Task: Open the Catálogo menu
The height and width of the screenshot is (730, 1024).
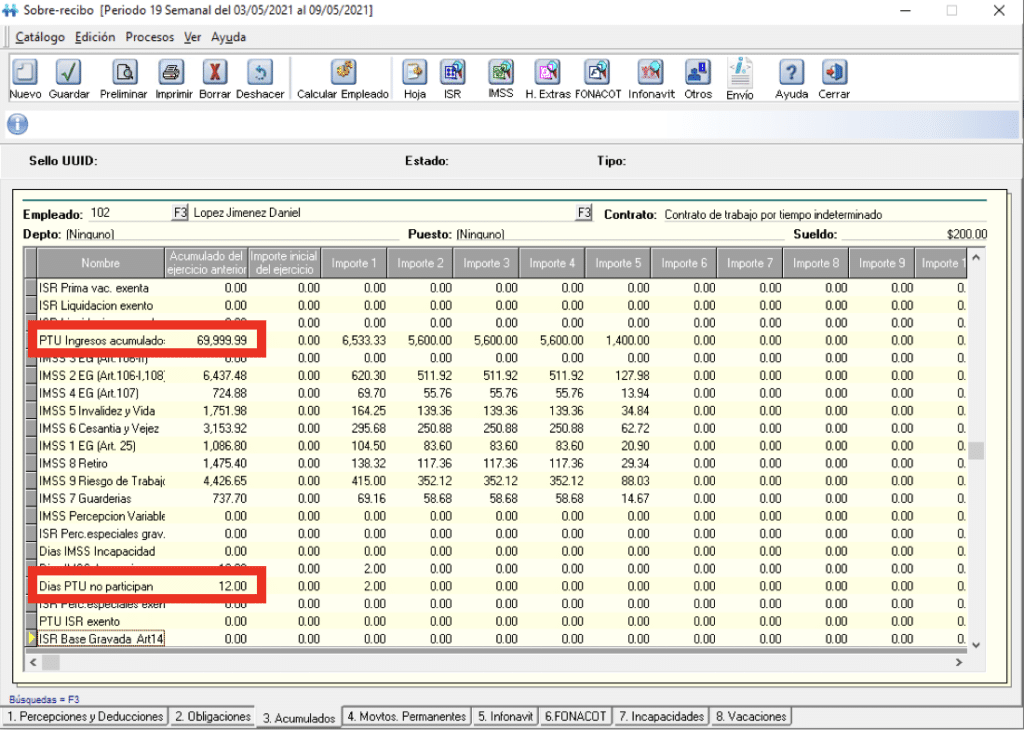Action: coord(40,37)
